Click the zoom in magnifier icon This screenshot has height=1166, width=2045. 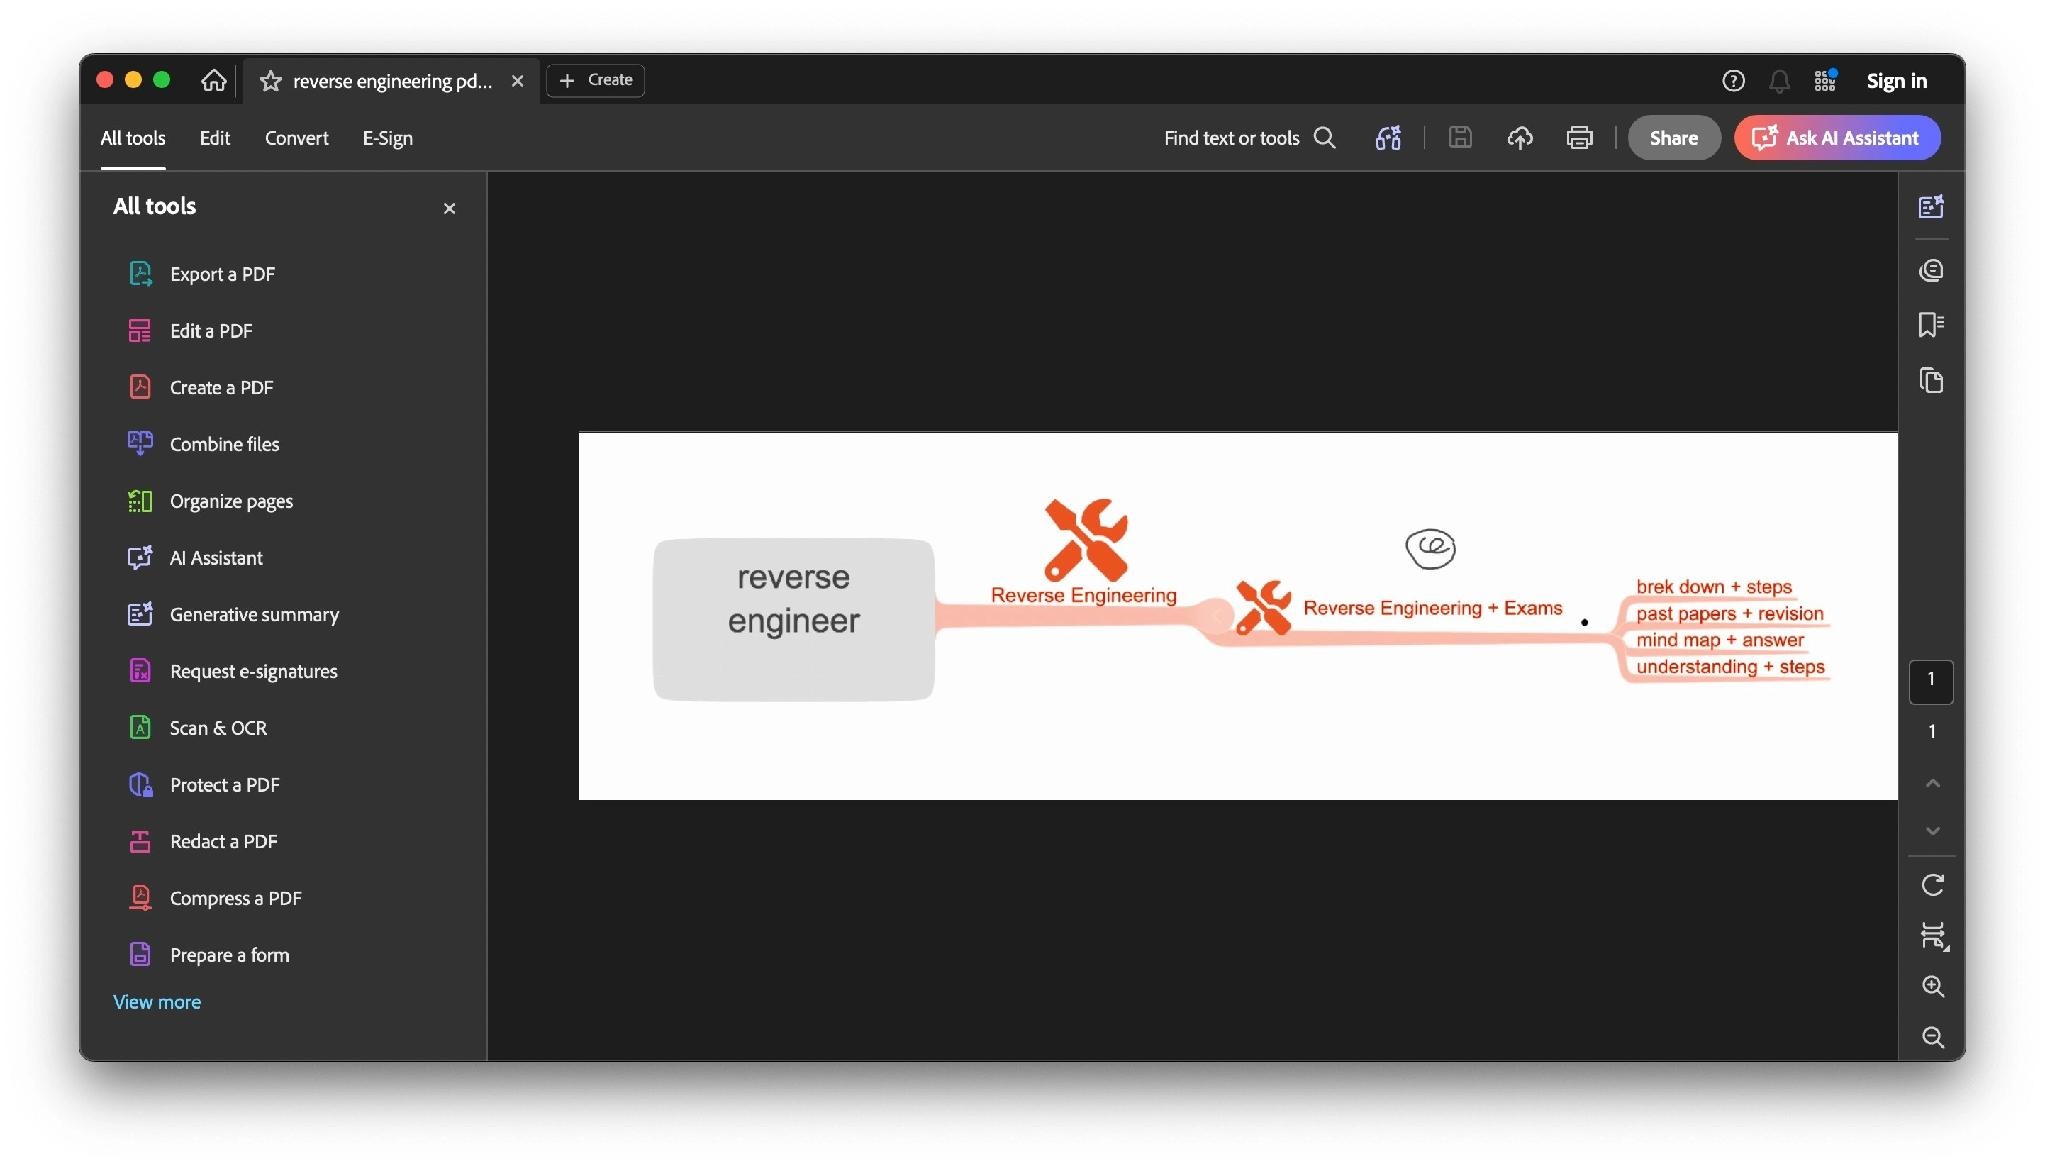pos(1932,987)
